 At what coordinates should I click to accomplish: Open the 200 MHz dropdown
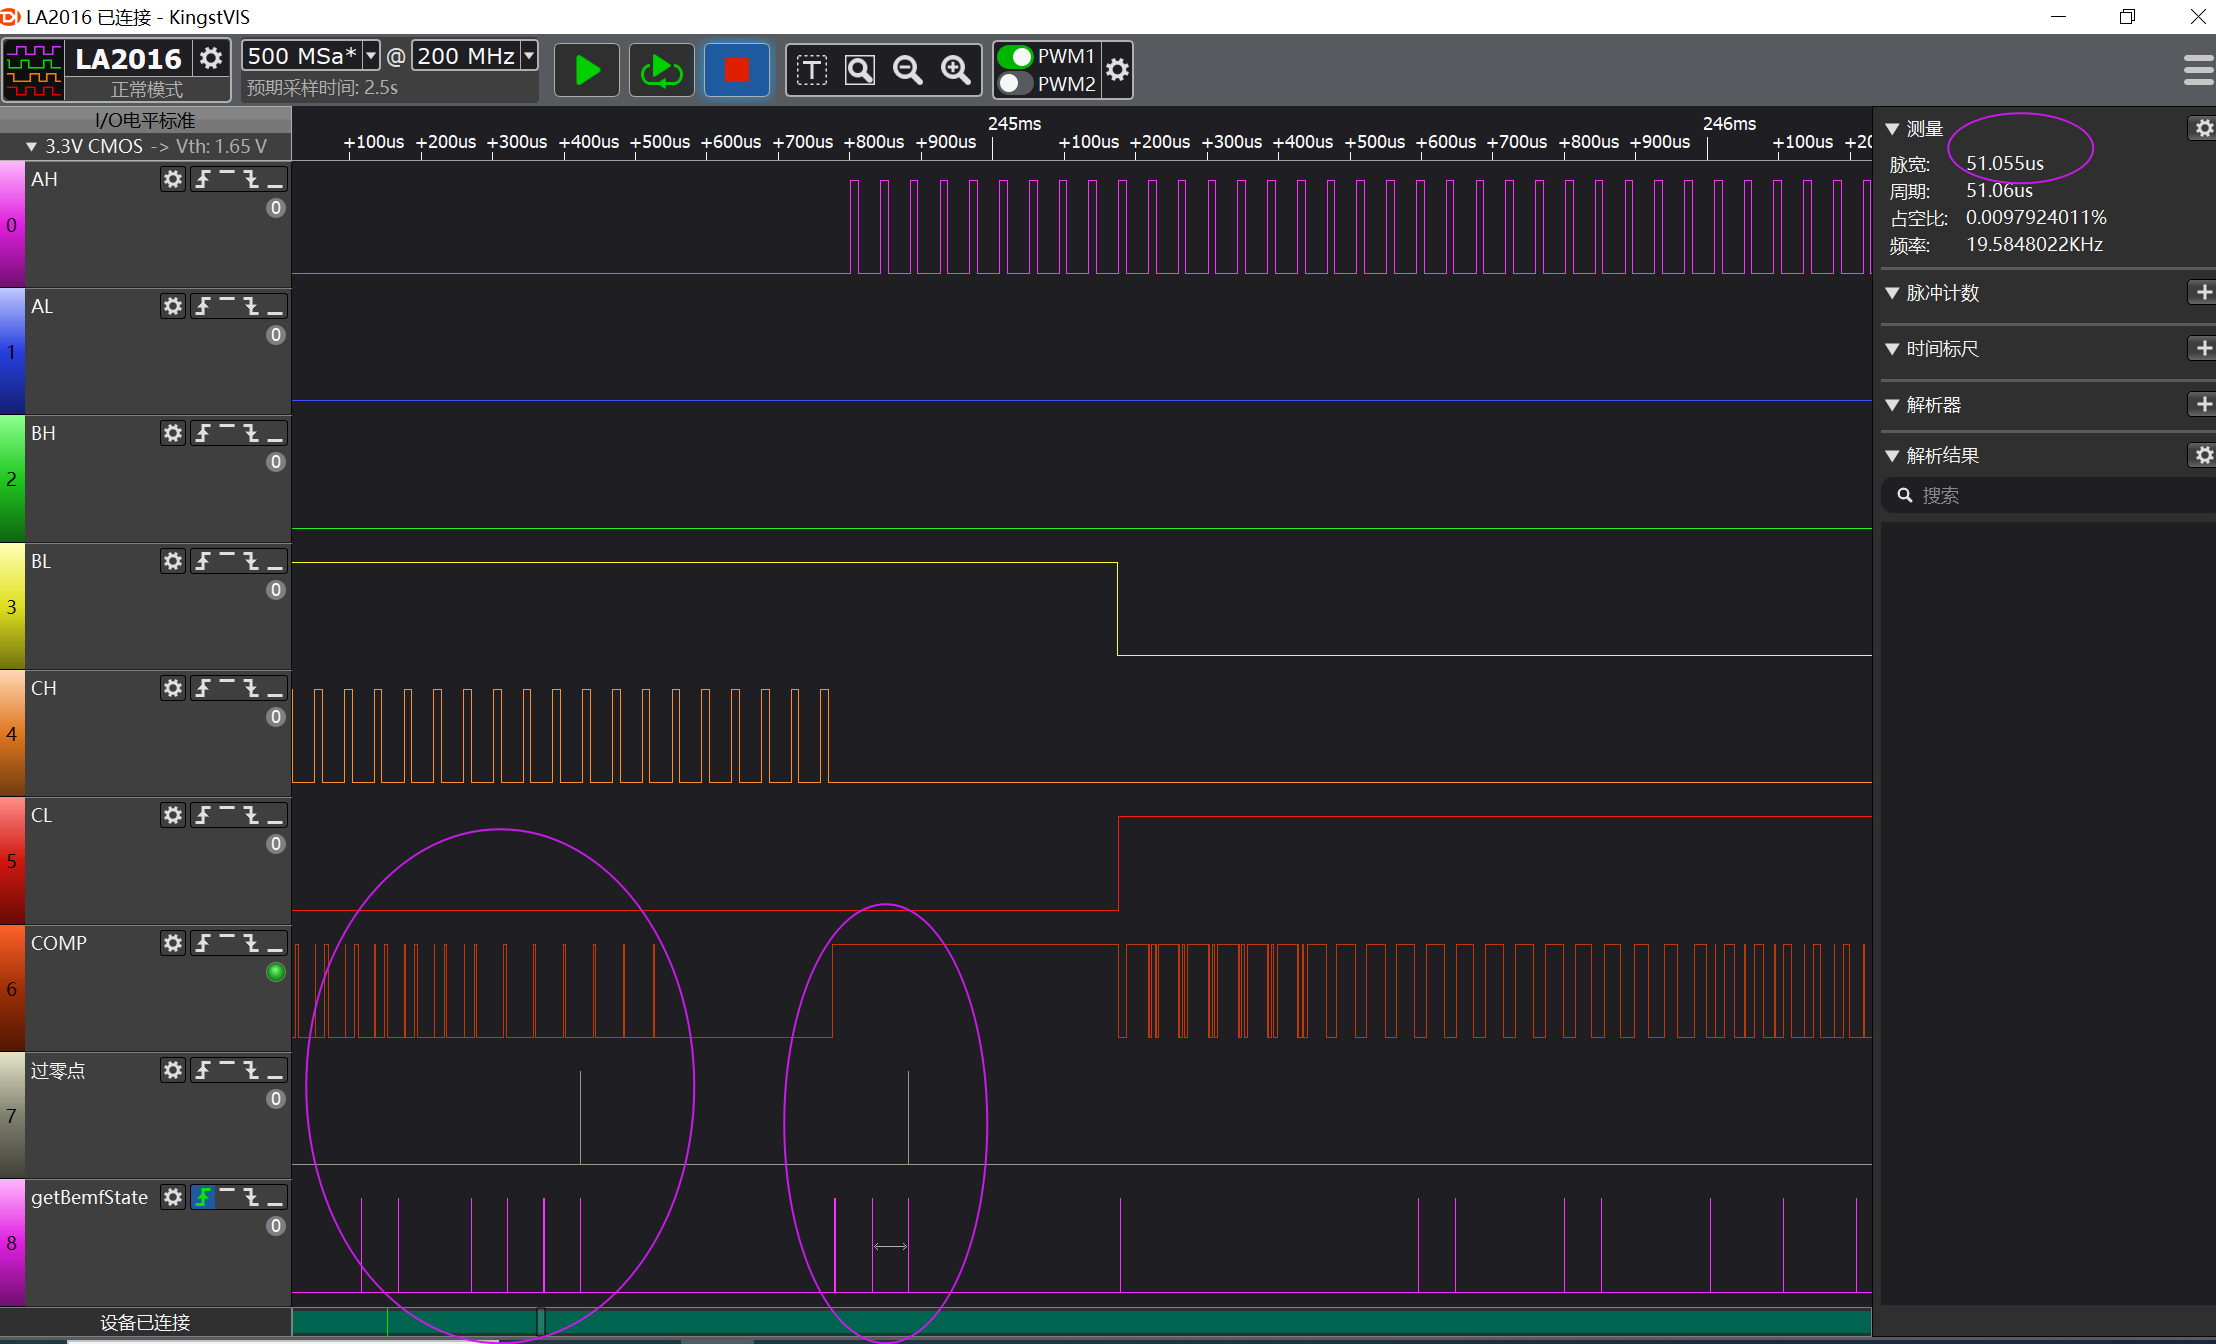[529, 56]
